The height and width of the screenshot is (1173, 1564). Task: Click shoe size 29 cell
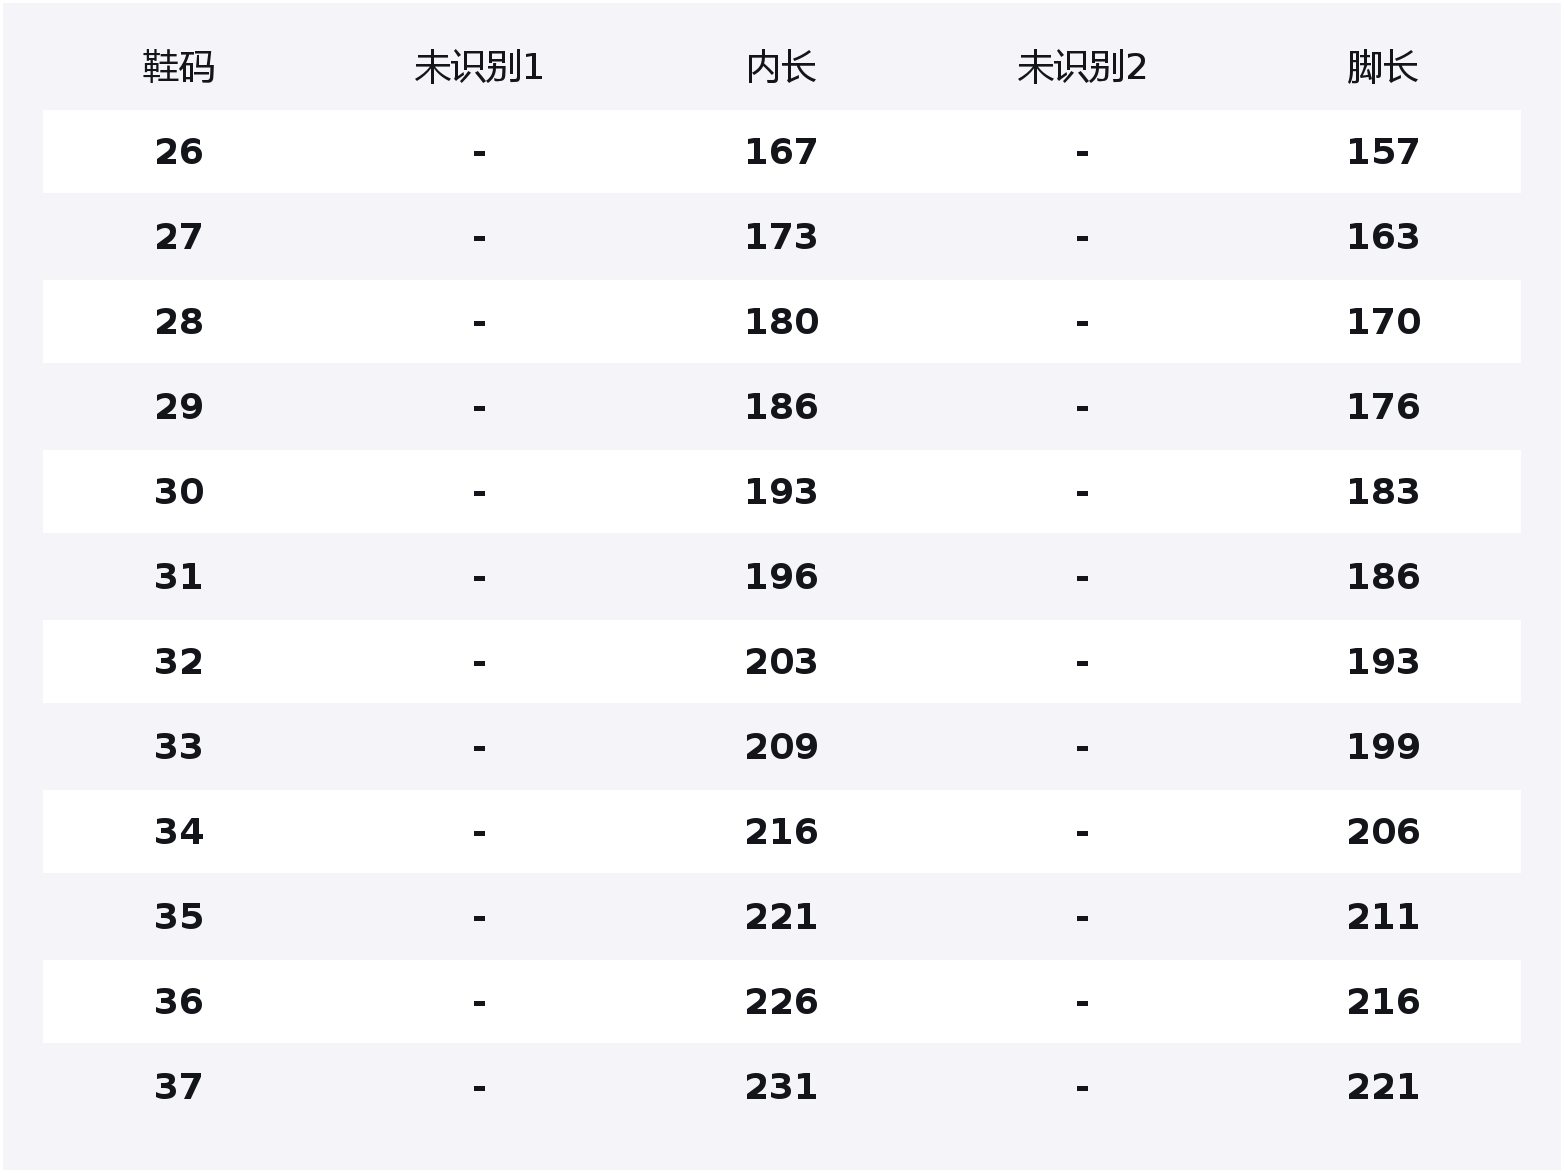tap(179, 407)
